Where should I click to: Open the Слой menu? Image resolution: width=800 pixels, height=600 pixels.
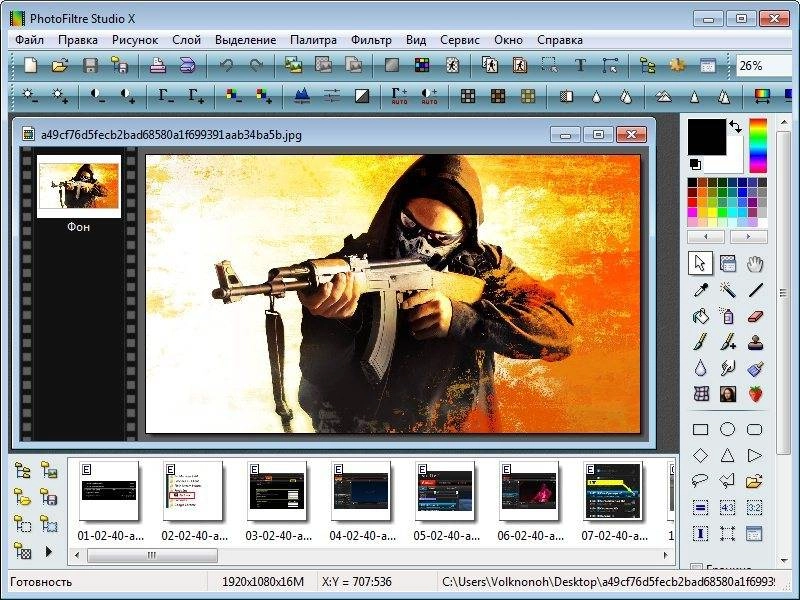(186, 40)
